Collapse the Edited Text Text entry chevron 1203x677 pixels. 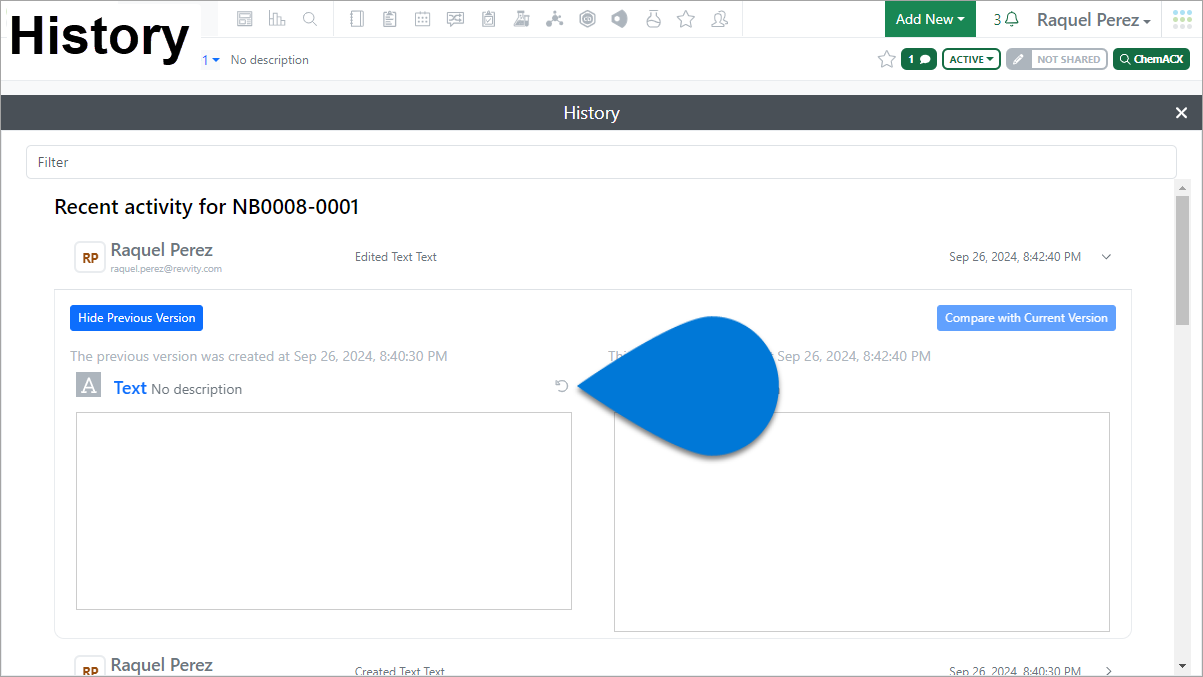[x=1106, y=257]
